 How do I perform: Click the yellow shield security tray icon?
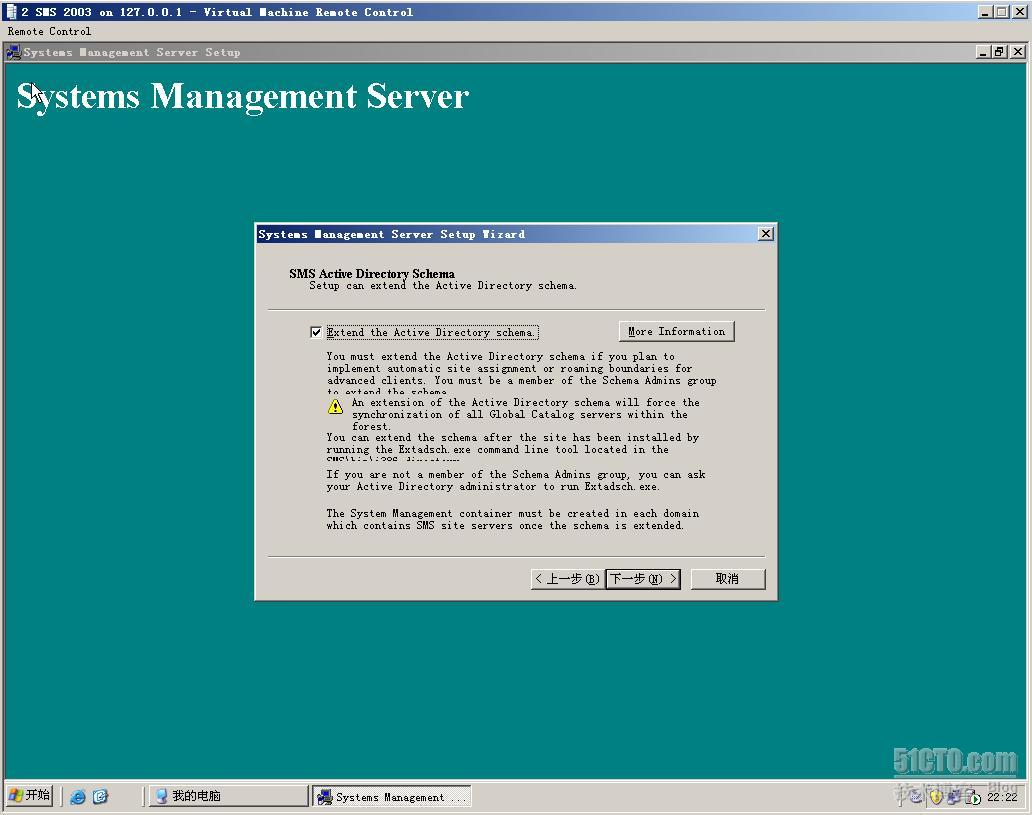pyautogui.click(x=935, y=798)
